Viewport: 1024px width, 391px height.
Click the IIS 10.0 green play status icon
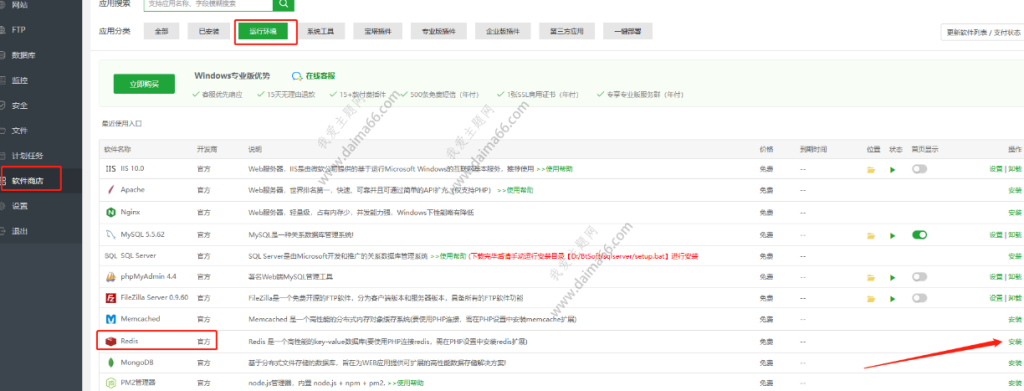893,169
